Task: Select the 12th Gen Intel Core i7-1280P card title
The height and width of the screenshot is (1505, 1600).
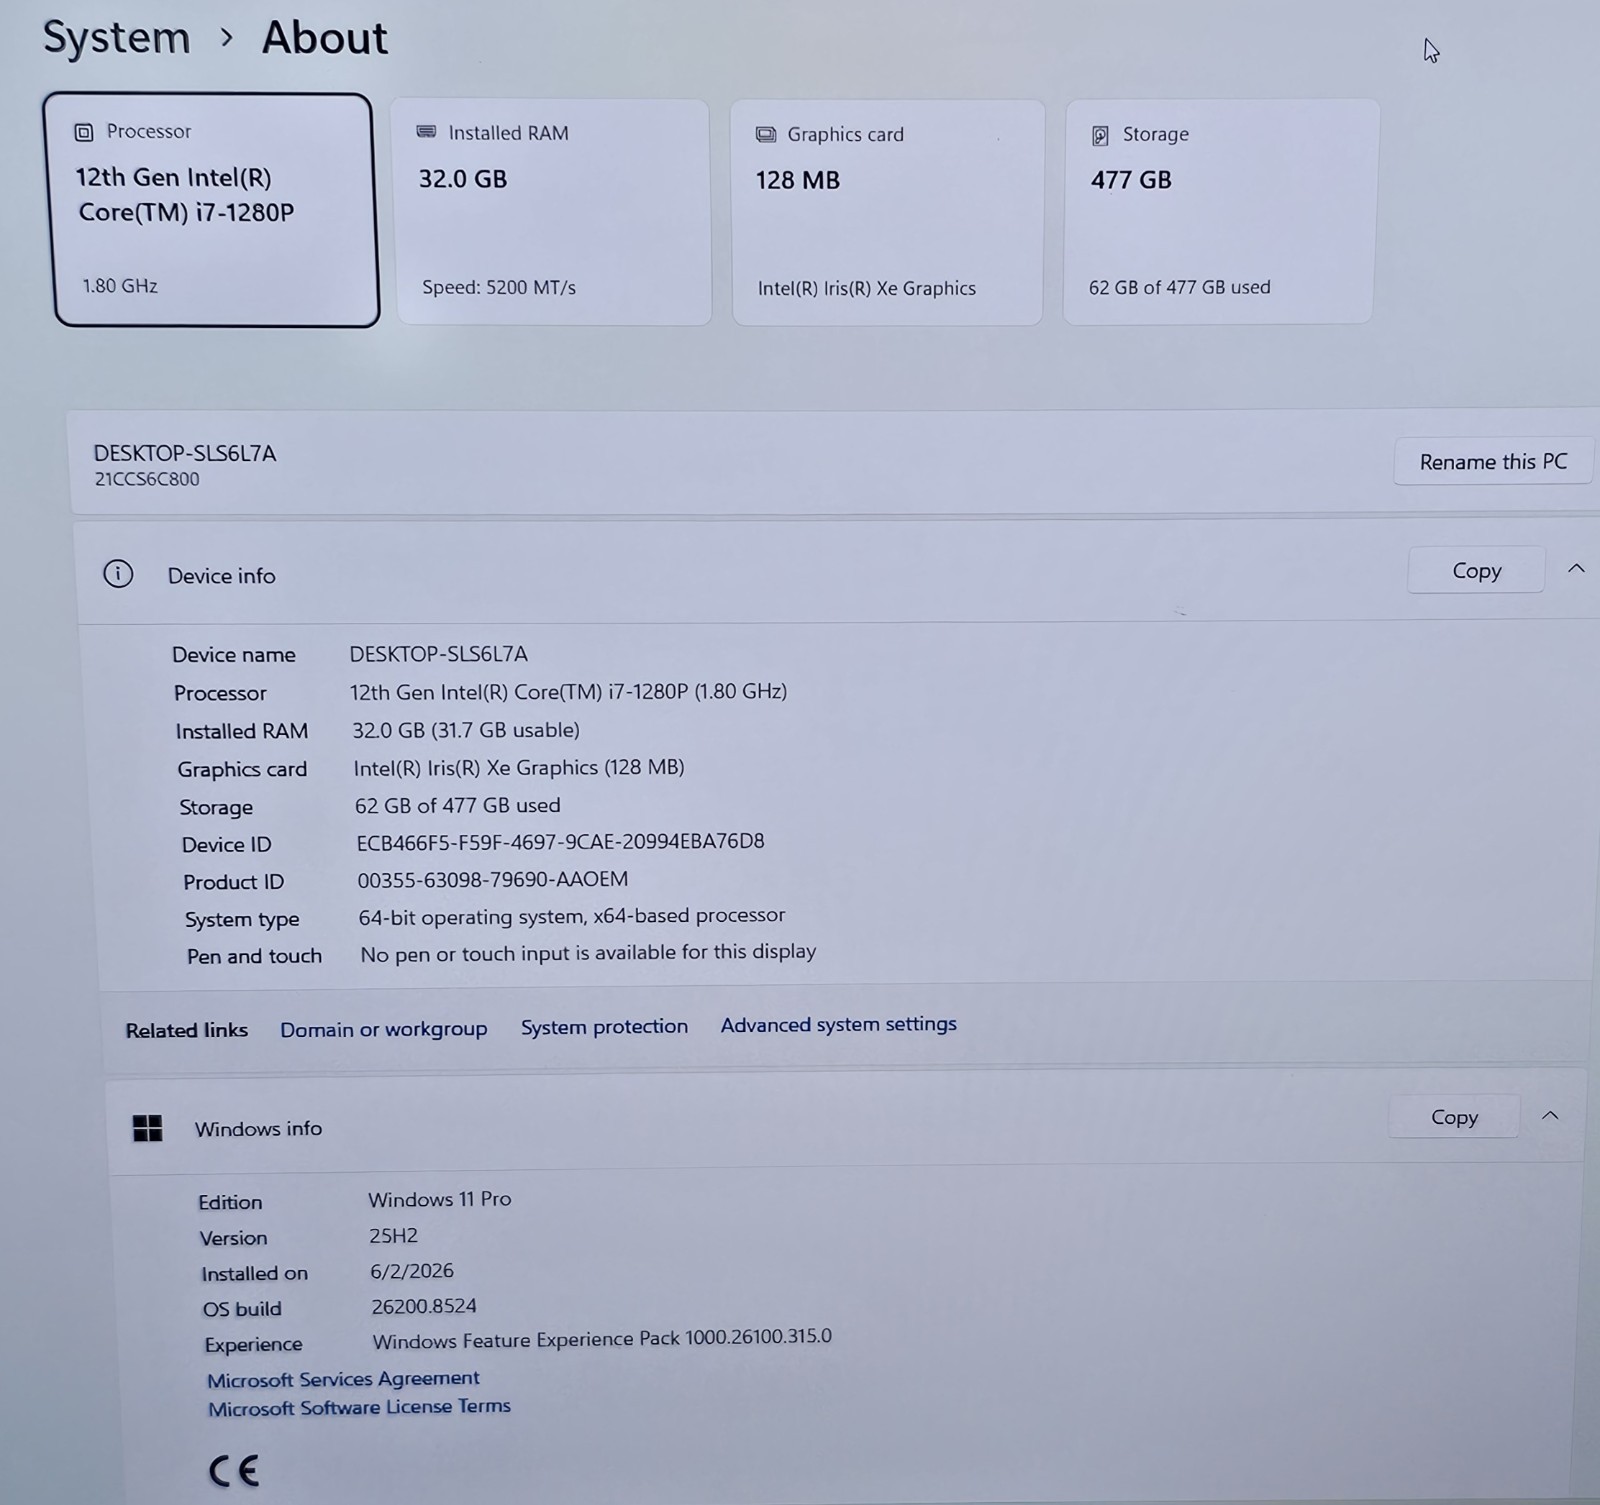Action: (x=185, y=195)
